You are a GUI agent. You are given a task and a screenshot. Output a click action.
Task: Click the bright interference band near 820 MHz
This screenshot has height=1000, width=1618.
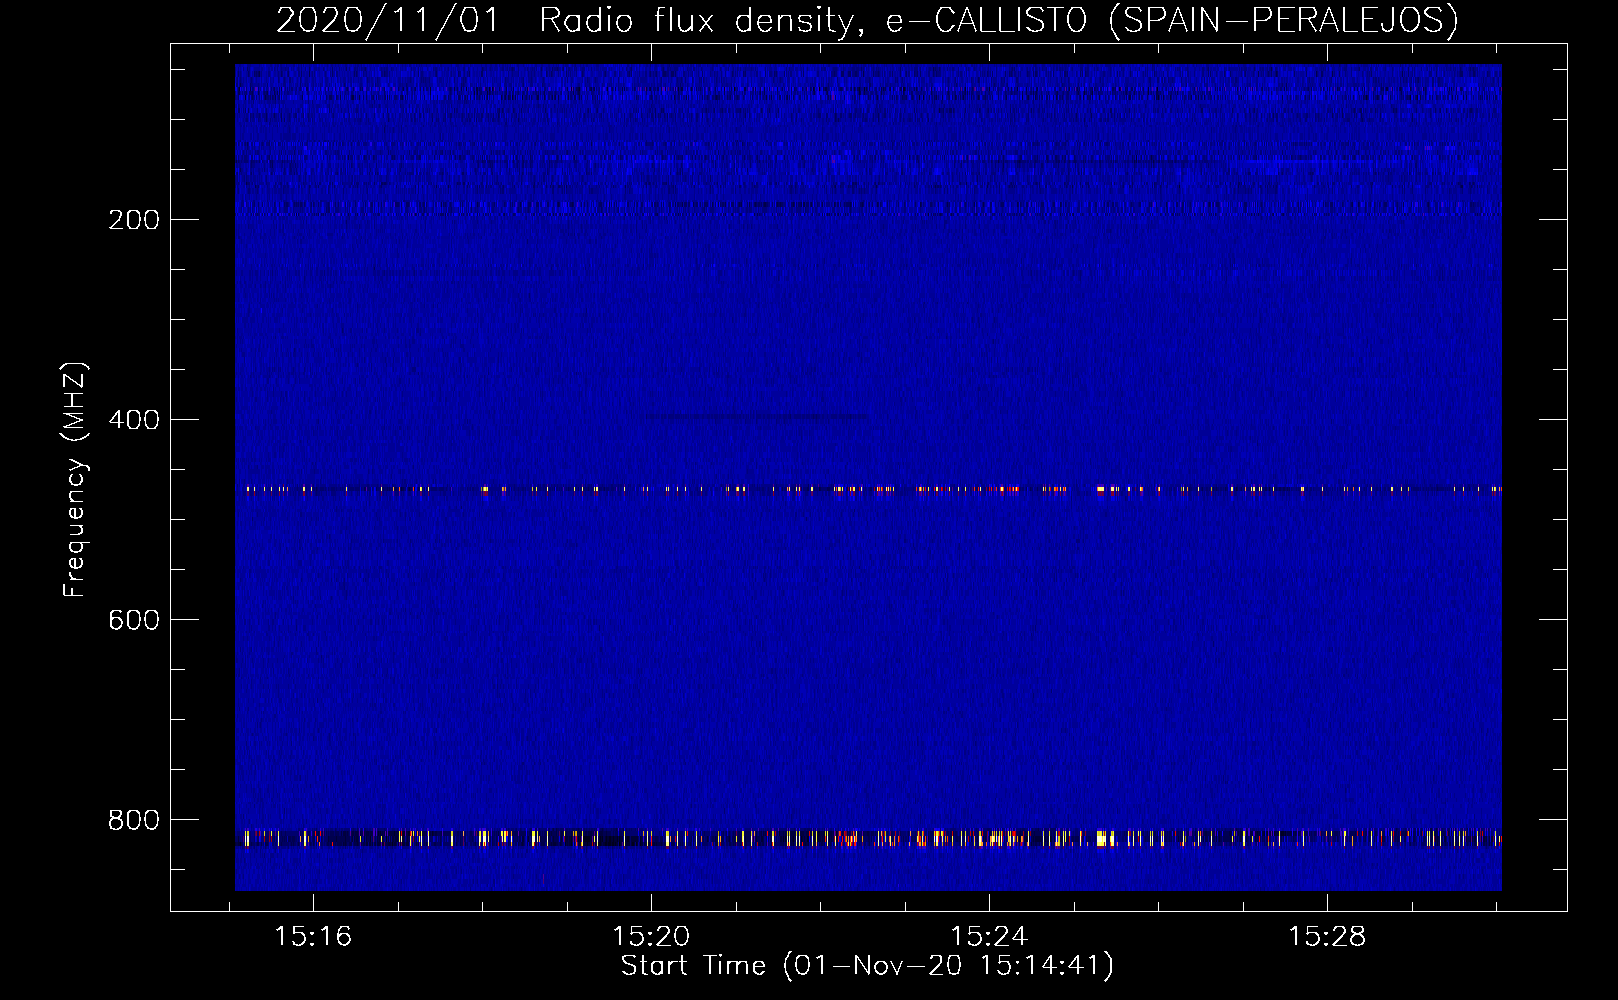click(868, 838)
